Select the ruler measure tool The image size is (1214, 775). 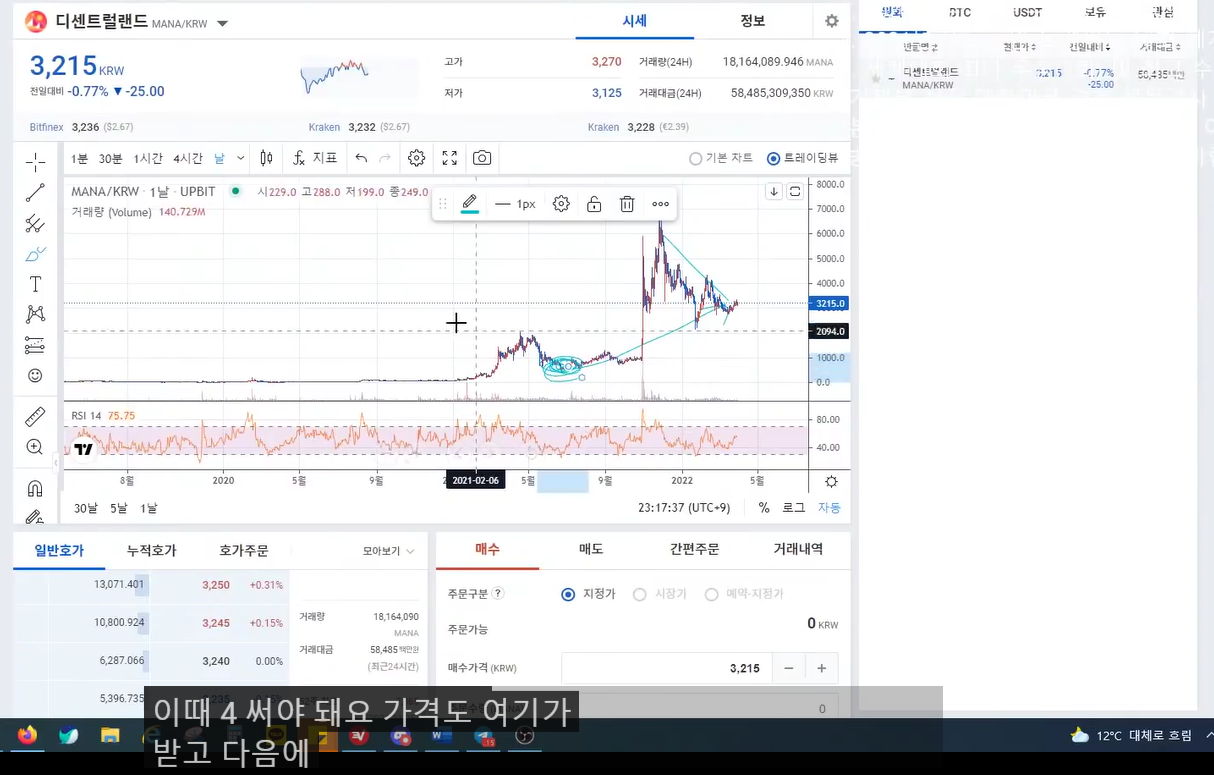pos(35,417)
